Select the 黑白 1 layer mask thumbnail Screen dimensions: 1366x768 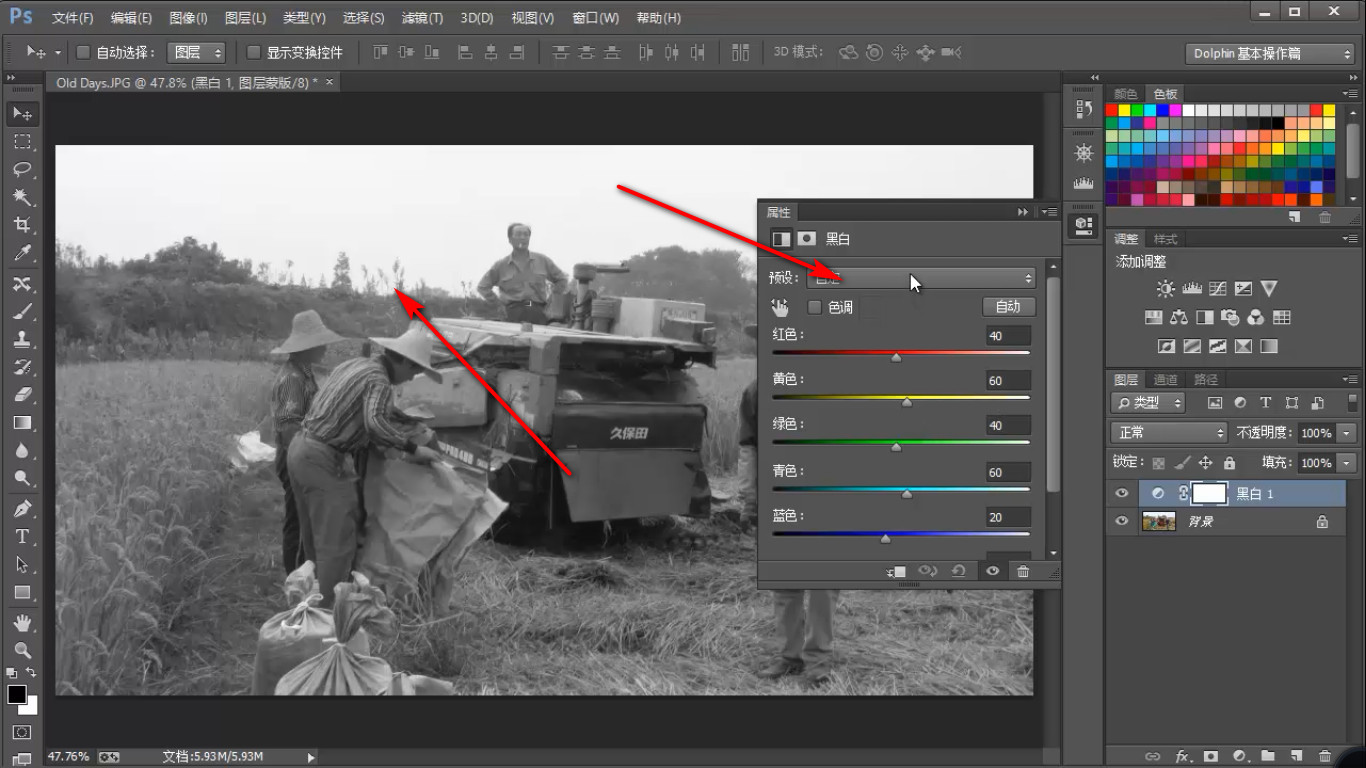click(1210, 493)
